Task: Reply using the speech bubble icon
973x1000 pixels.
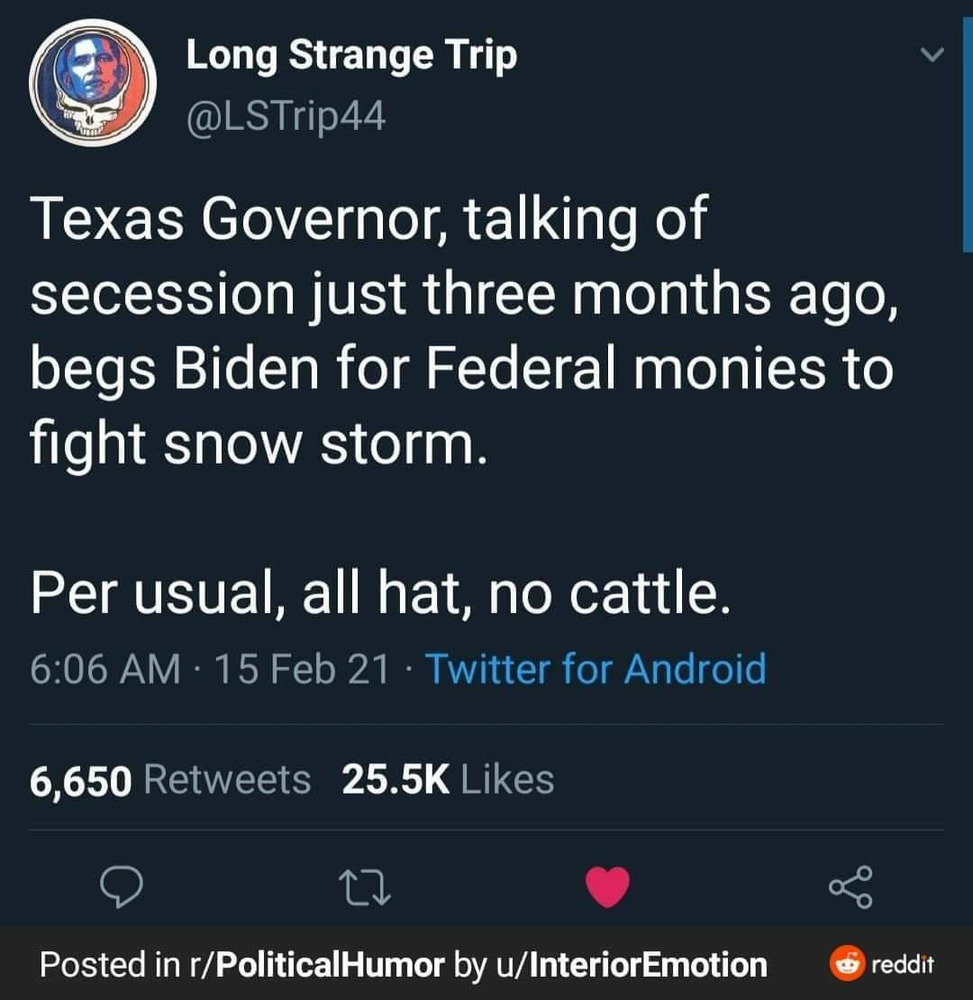Action: [124, 886]
